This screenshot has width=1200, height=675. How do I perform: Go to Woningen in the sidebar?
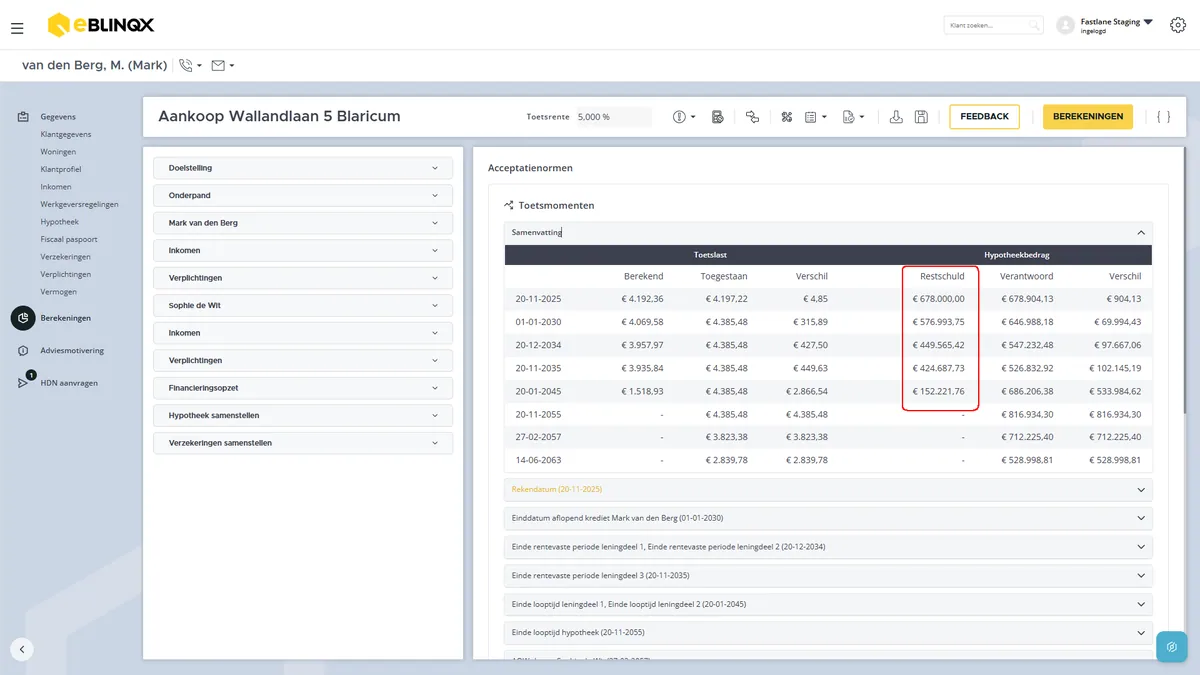(x=58, y=152)
